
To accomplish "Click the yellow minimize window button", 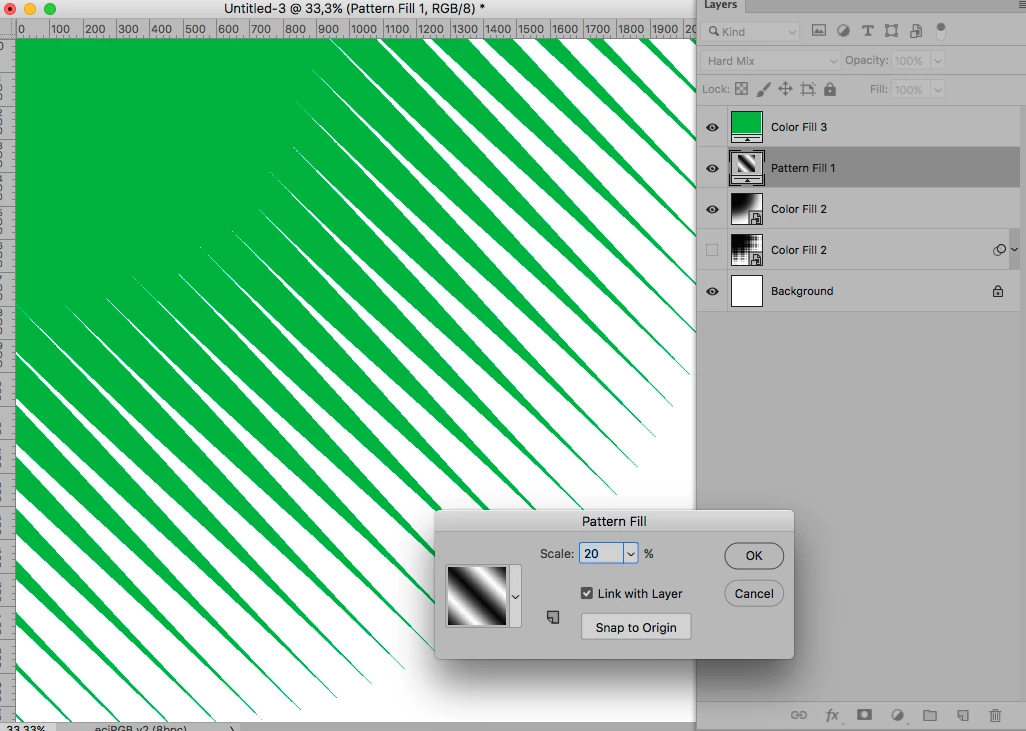I will click(x=30, y=9).
